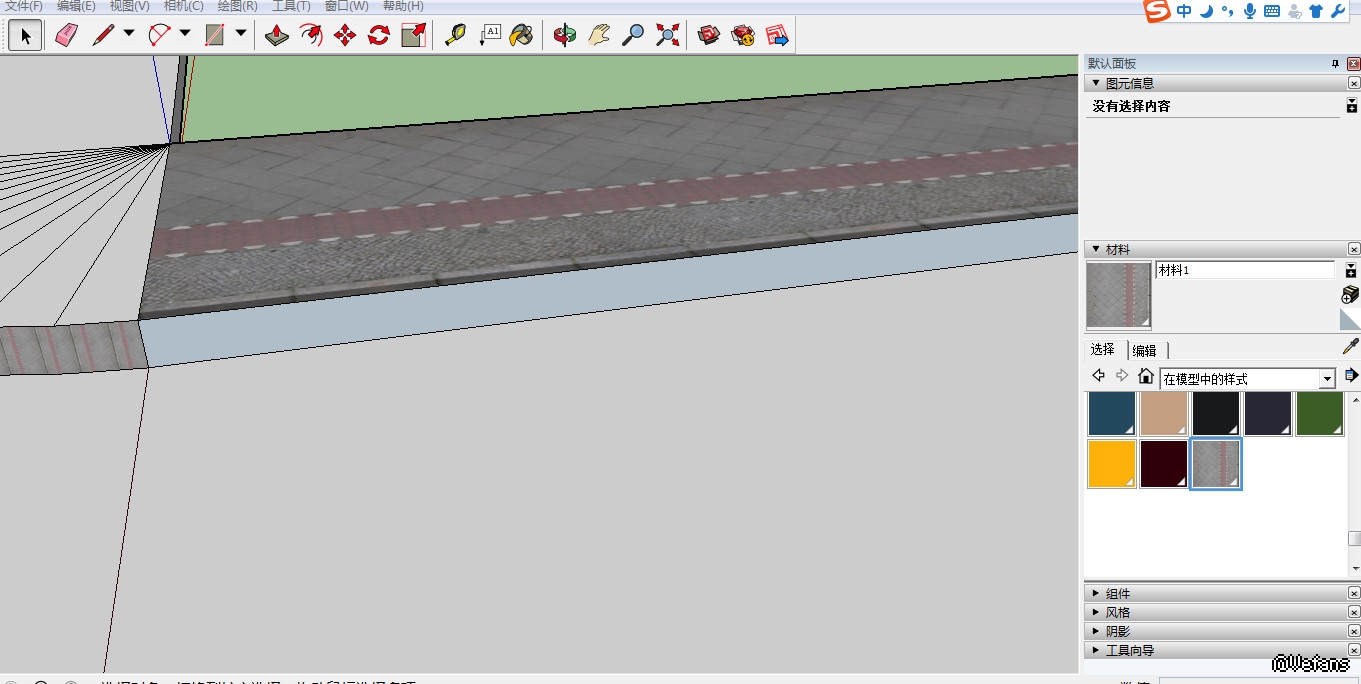Viewport: 1361px width, 684px height.
Task: Activate the Orbit camera tool
Action: pos(565,36)
